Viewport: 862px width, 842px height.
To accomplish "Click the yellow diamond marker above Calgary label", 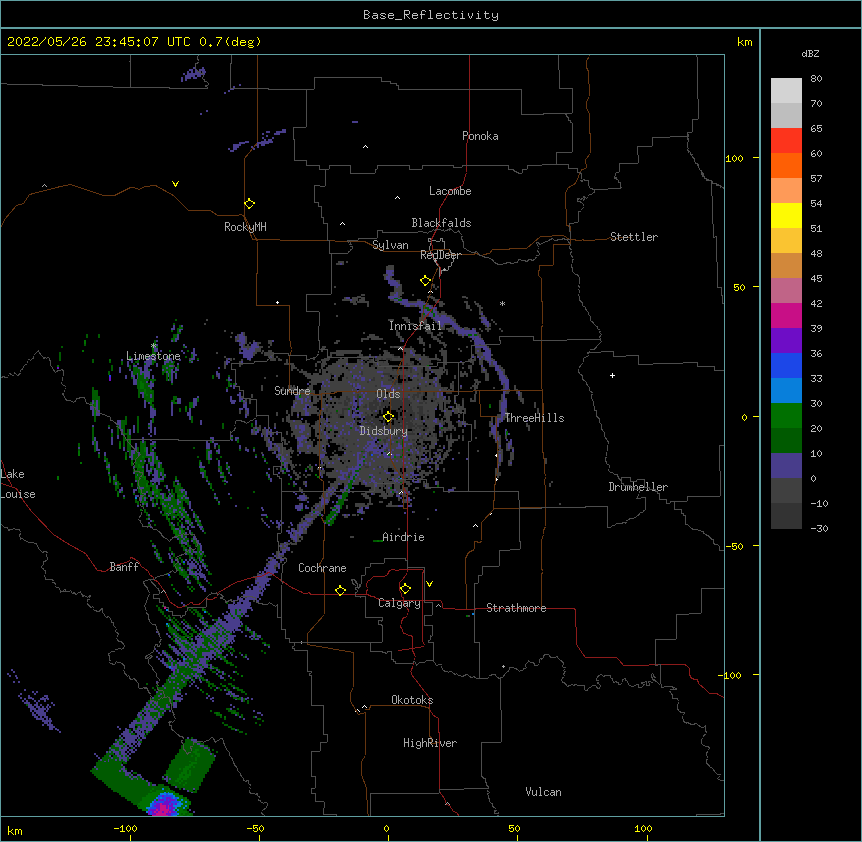I will pyautogui.click(x=405, y=589).
